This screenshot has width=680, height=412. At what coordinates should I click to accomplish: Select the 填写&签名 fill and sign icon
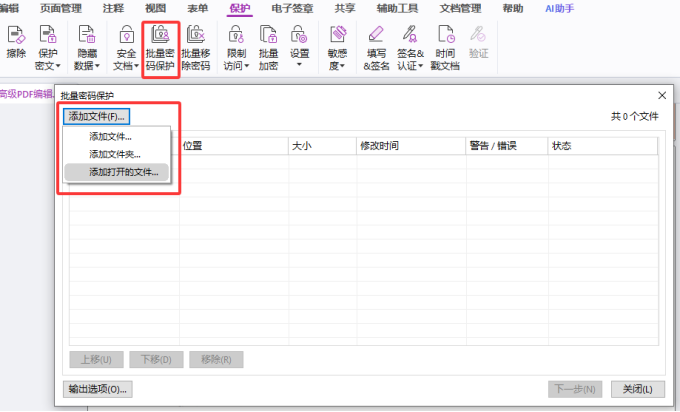pos(376,48)
